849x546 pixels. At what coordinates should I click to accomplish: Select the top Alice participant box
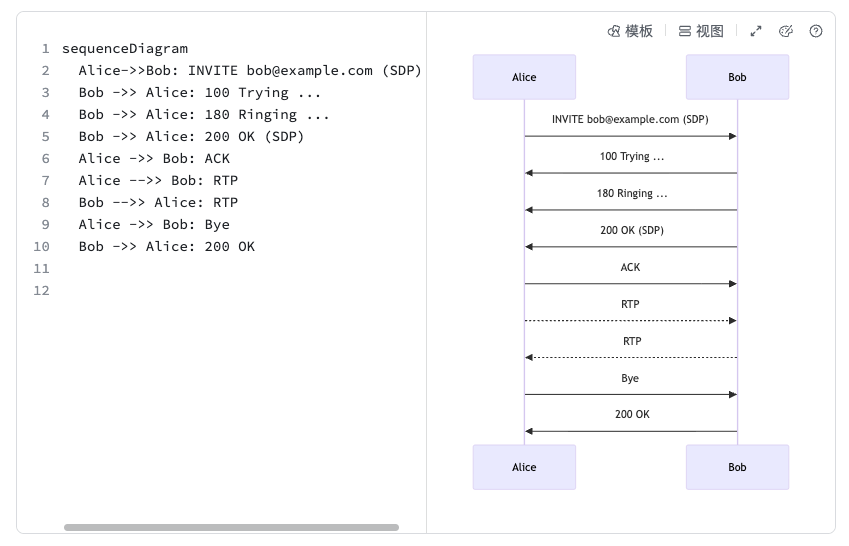point(524,77)
